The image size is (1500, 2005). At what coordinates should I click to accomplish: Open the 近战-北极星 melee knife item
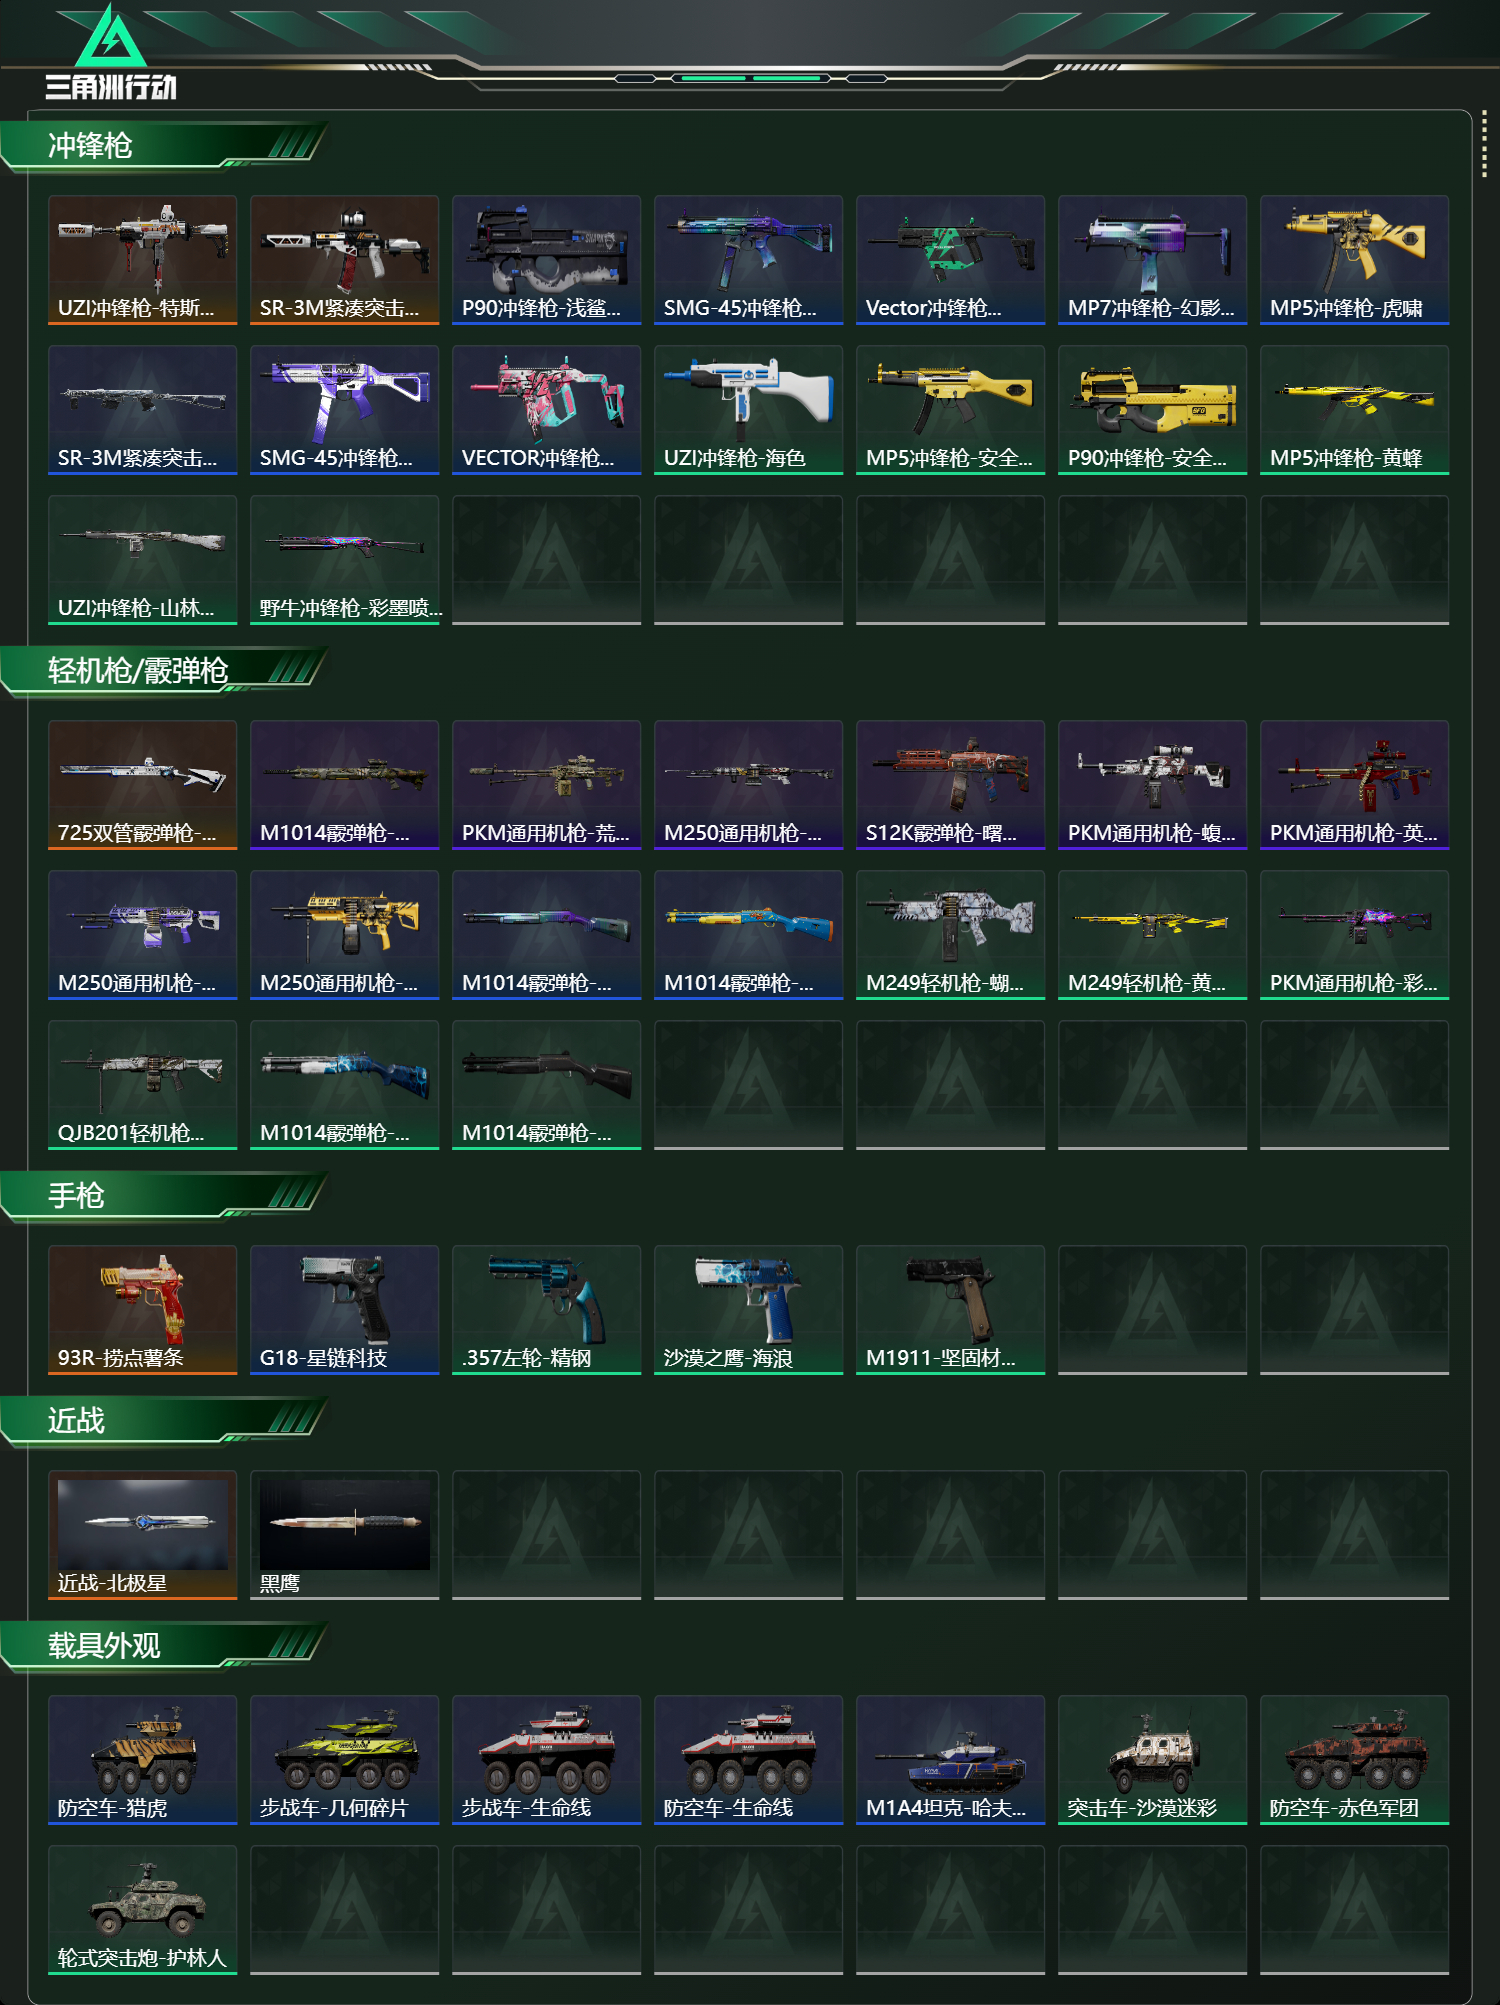pyautogui.click(x=142, y=1535)
